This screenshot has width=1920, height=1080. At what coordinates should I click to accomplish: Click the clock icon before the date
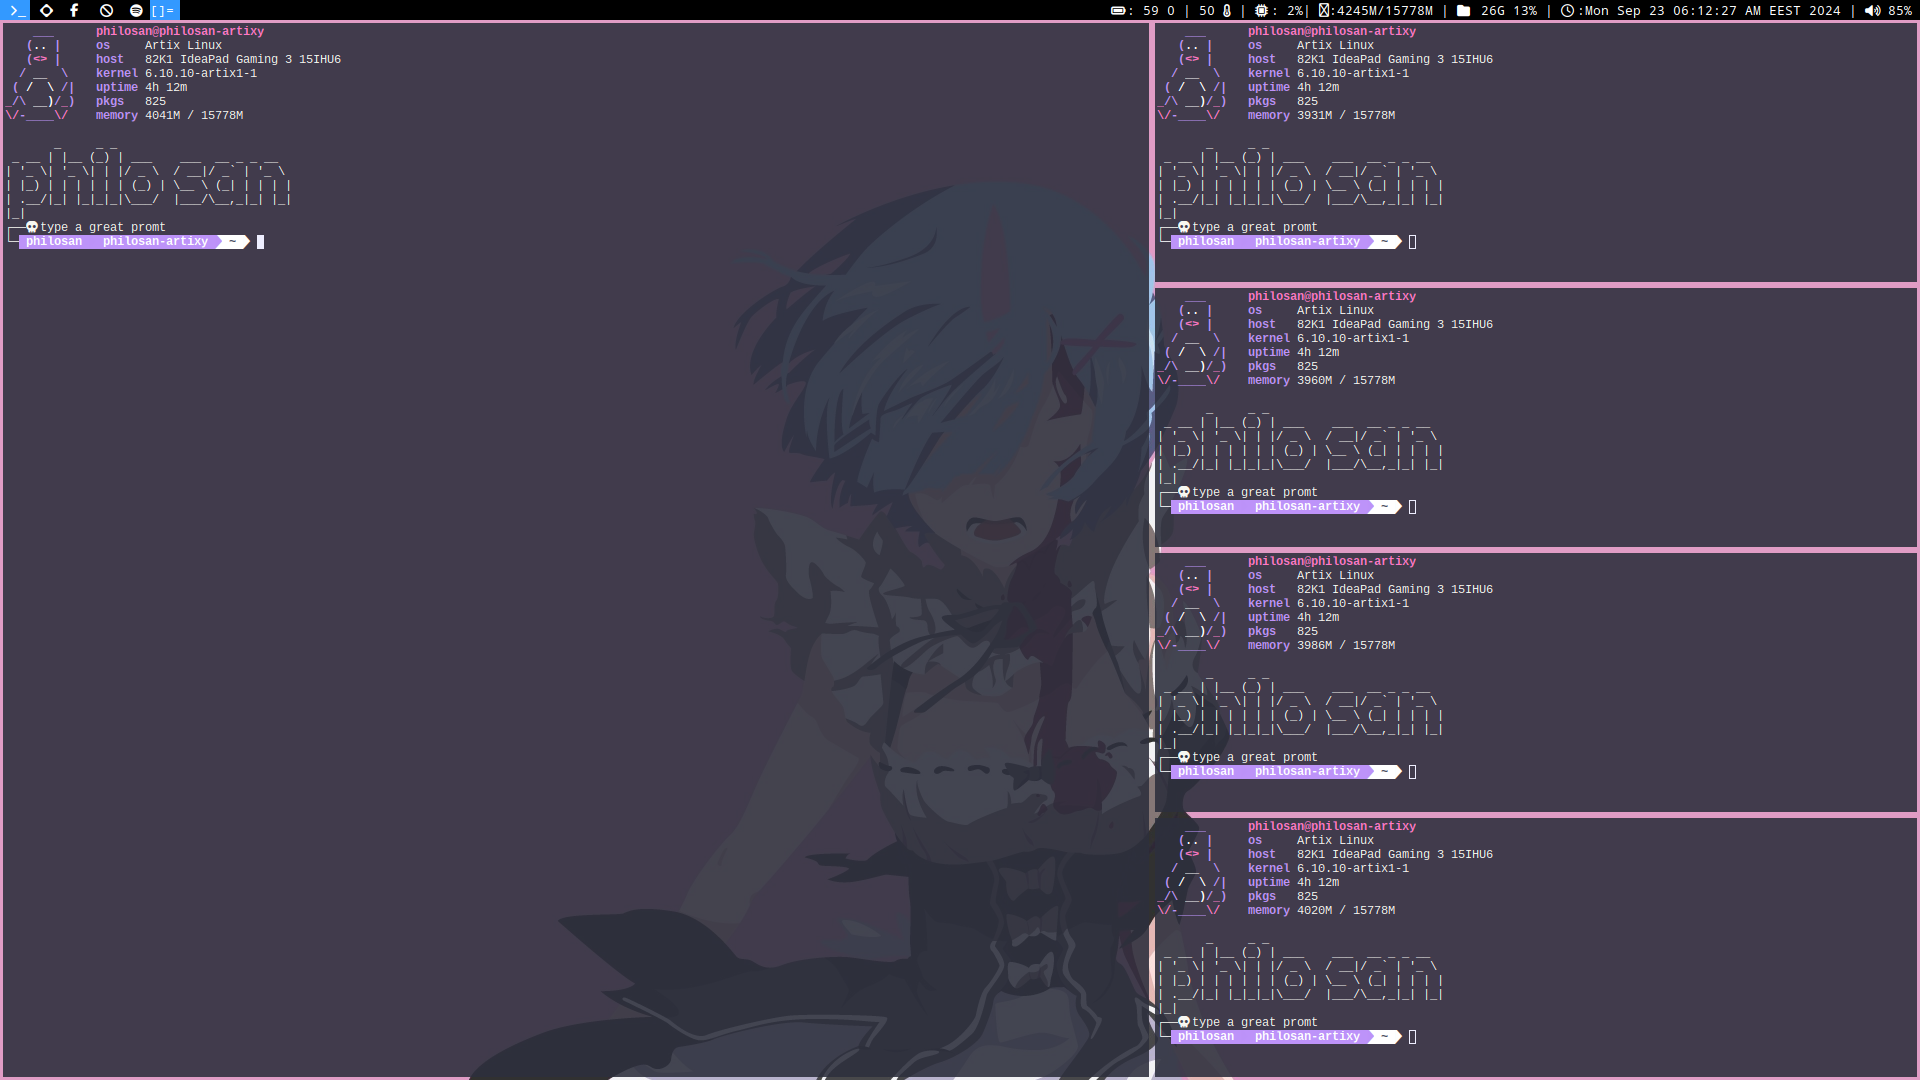coord(1567,10)
